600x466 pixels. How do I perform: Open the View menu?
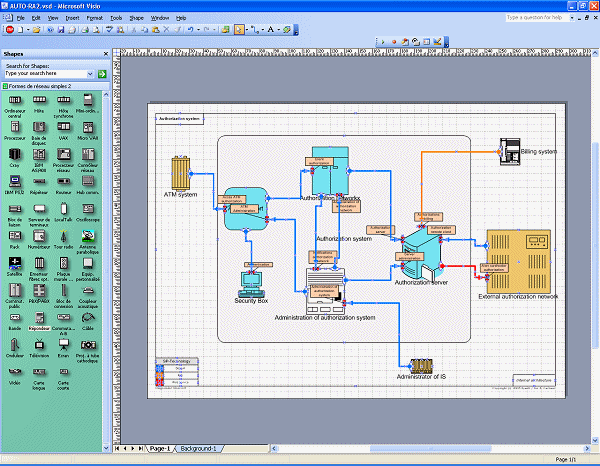point(53,18)
